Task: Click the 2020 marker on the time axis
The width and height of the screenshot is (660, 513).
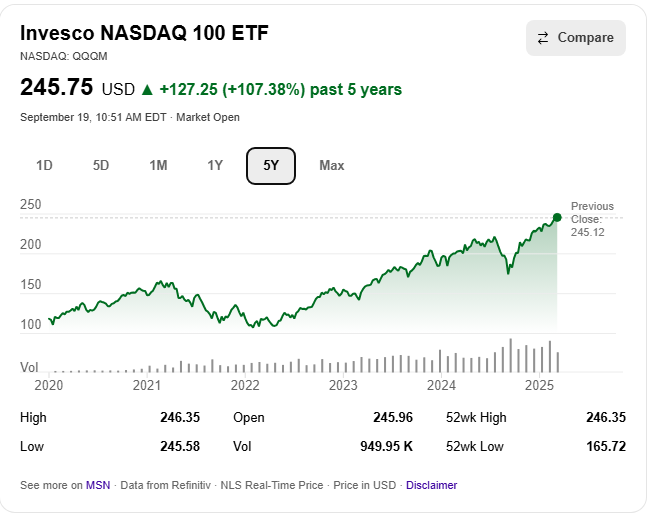Action: 49,385
